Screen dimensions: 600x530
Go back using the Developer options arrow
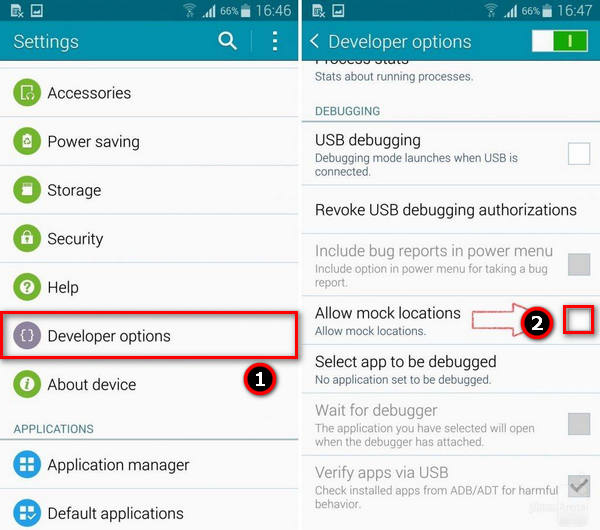[x=314, y=41]
